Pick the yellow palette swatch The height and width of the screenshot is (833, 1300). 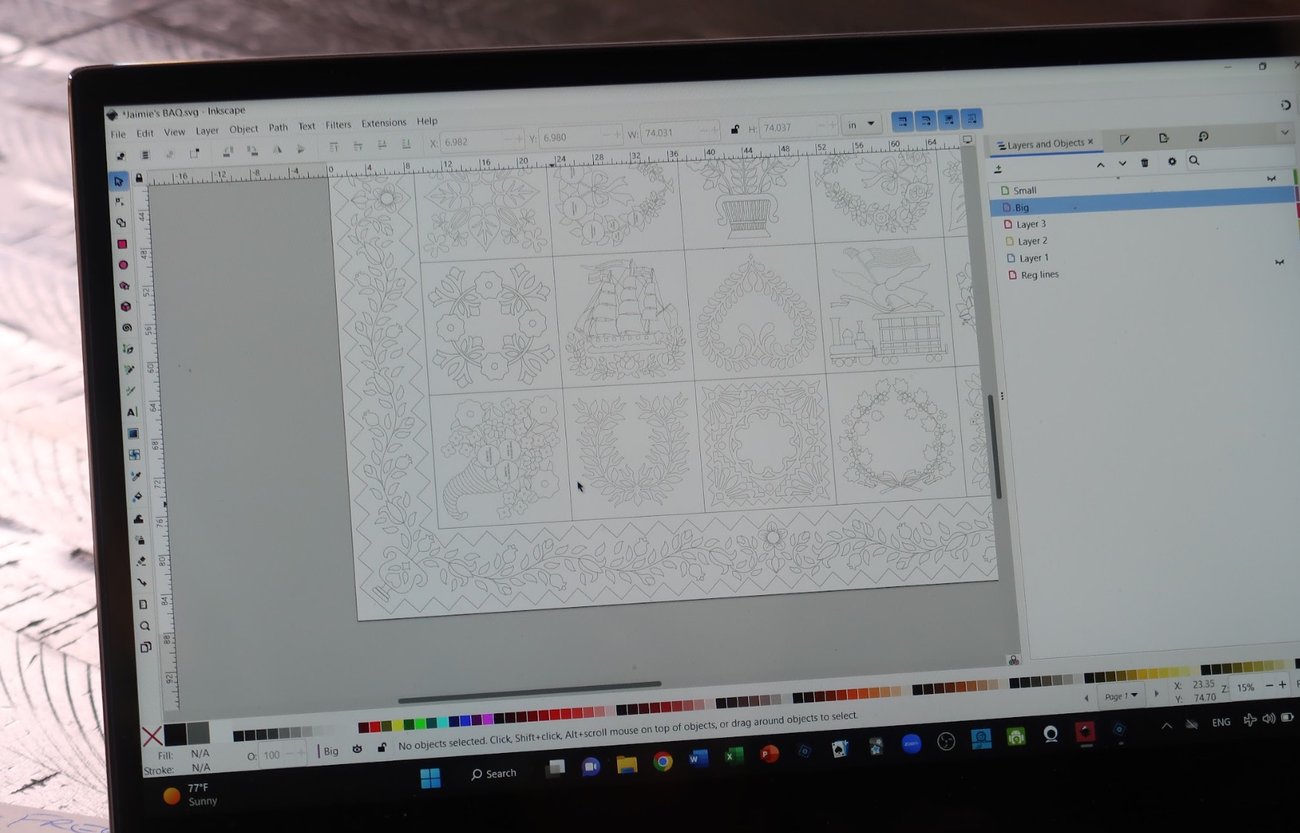click(x=397, y=725)
